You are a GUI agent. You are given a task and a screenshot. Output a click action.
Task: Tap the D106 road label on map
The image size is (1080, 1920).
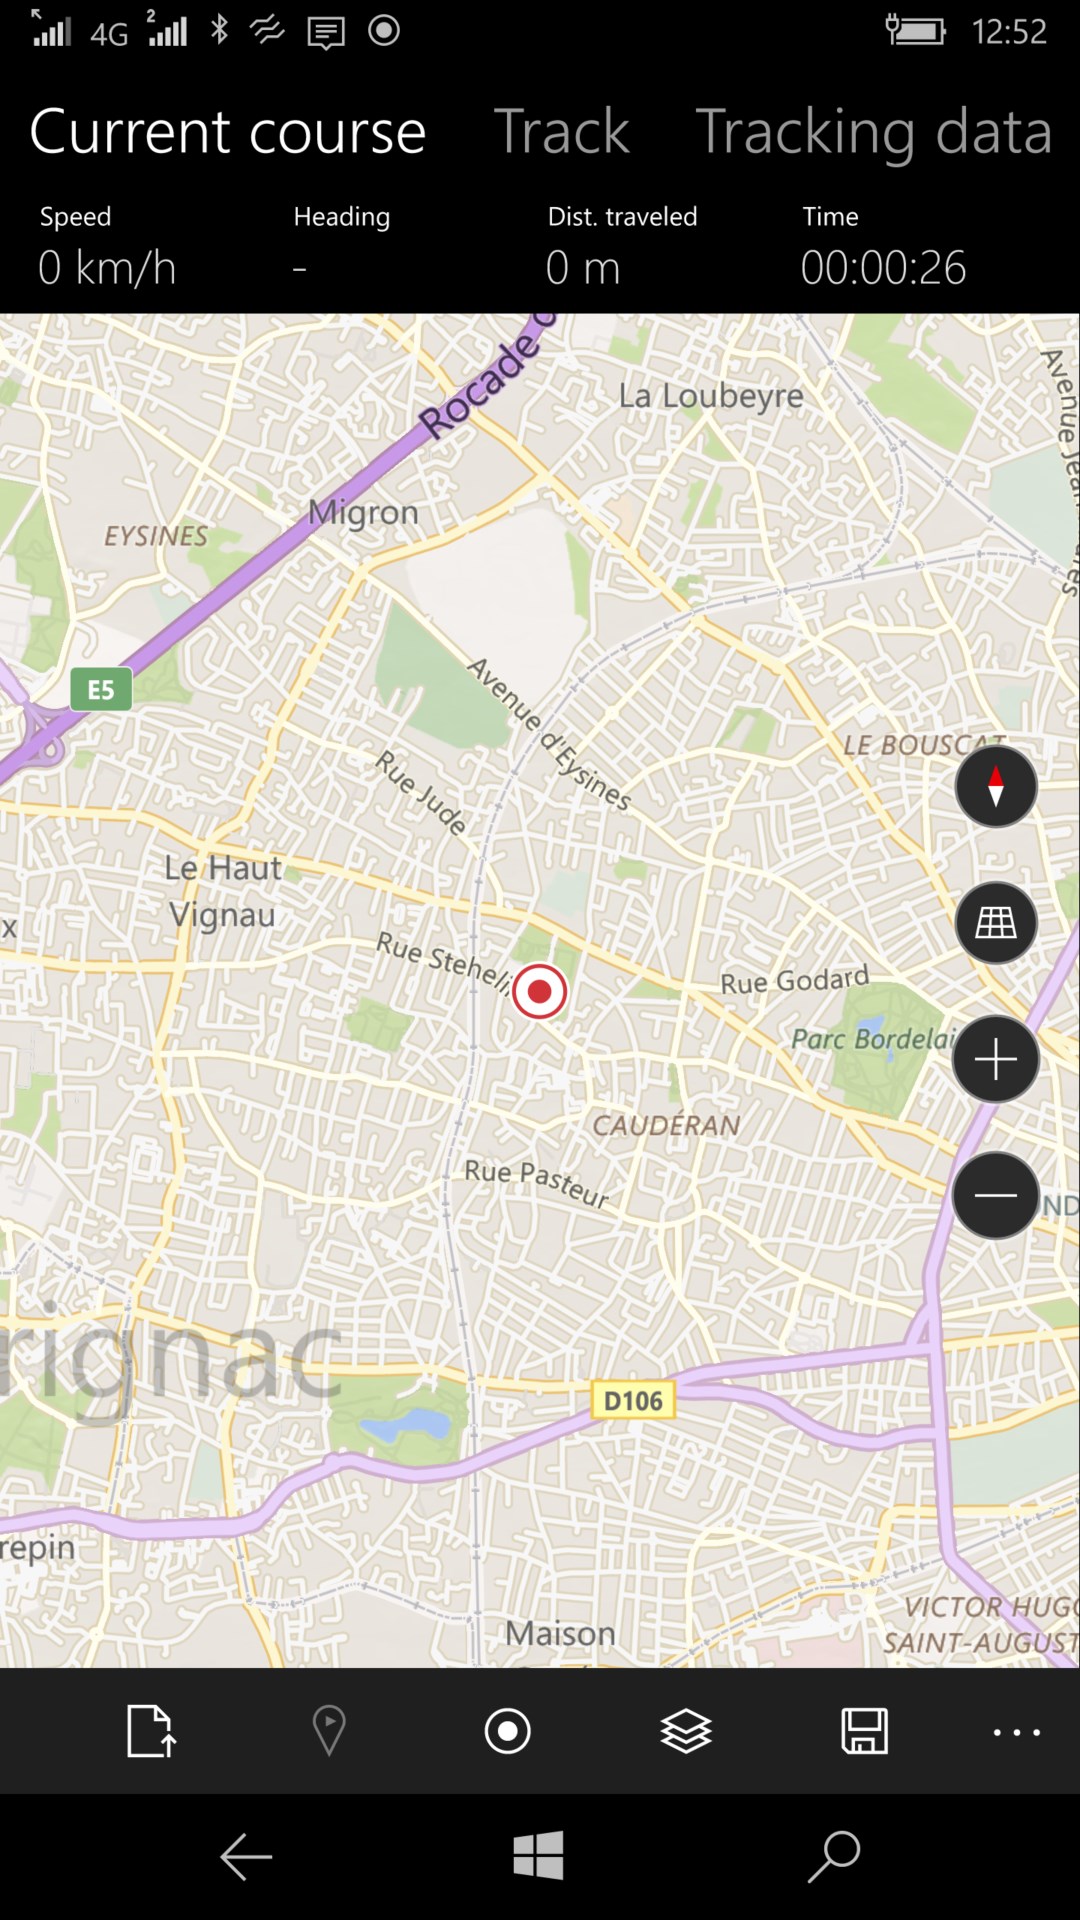coord(634,1400)
